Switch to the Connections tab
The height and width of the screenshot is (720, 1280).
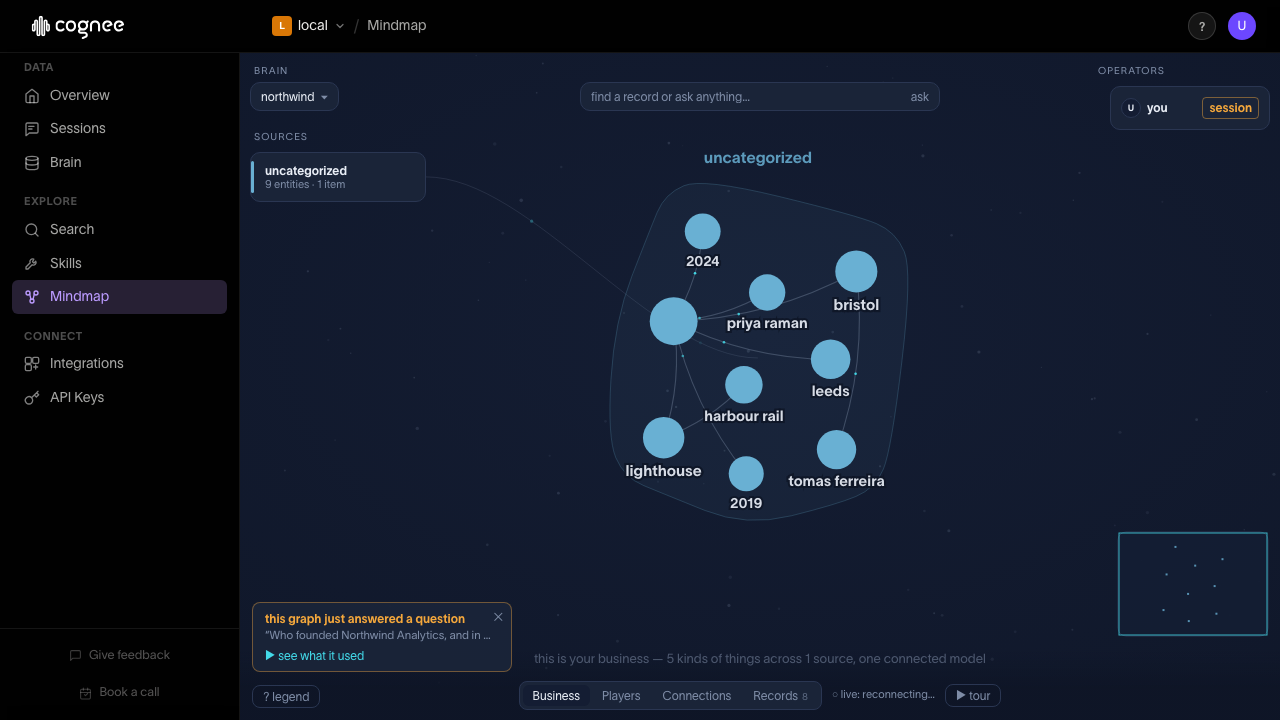[x=697, y=696]
